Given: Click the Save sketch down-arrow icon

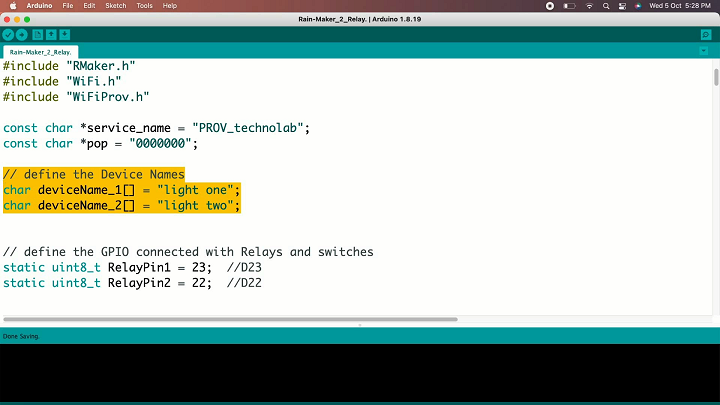Looking at the screenshot, I should click(x=65, y=35).
